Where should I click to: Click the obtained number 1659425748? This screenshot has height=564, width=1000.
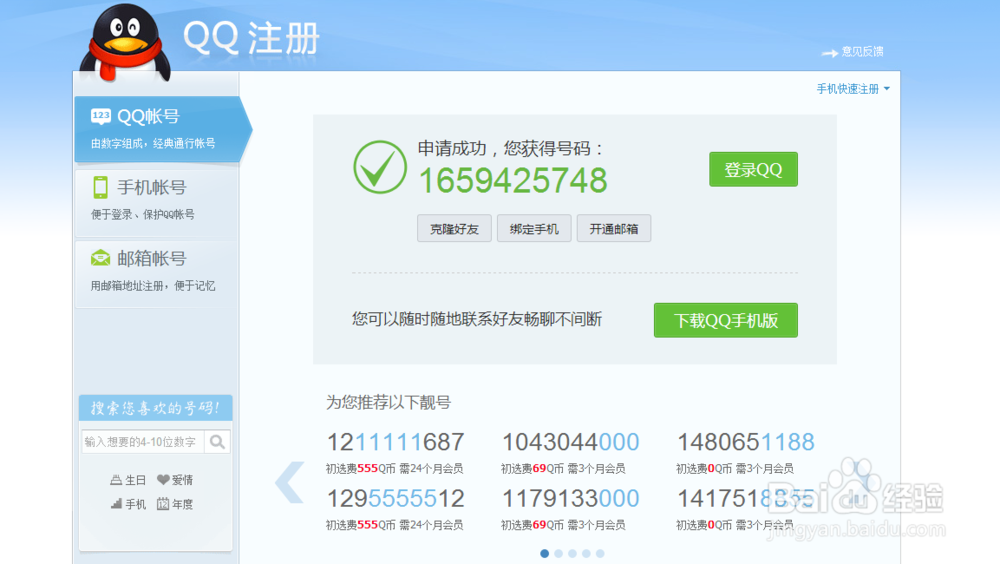tap(513, 181)
